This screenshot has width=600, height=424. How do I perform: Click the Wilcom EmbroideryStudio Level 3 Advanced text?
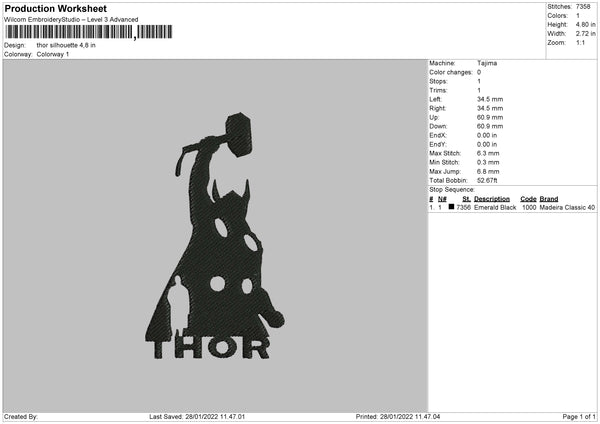tap(71, 20)
